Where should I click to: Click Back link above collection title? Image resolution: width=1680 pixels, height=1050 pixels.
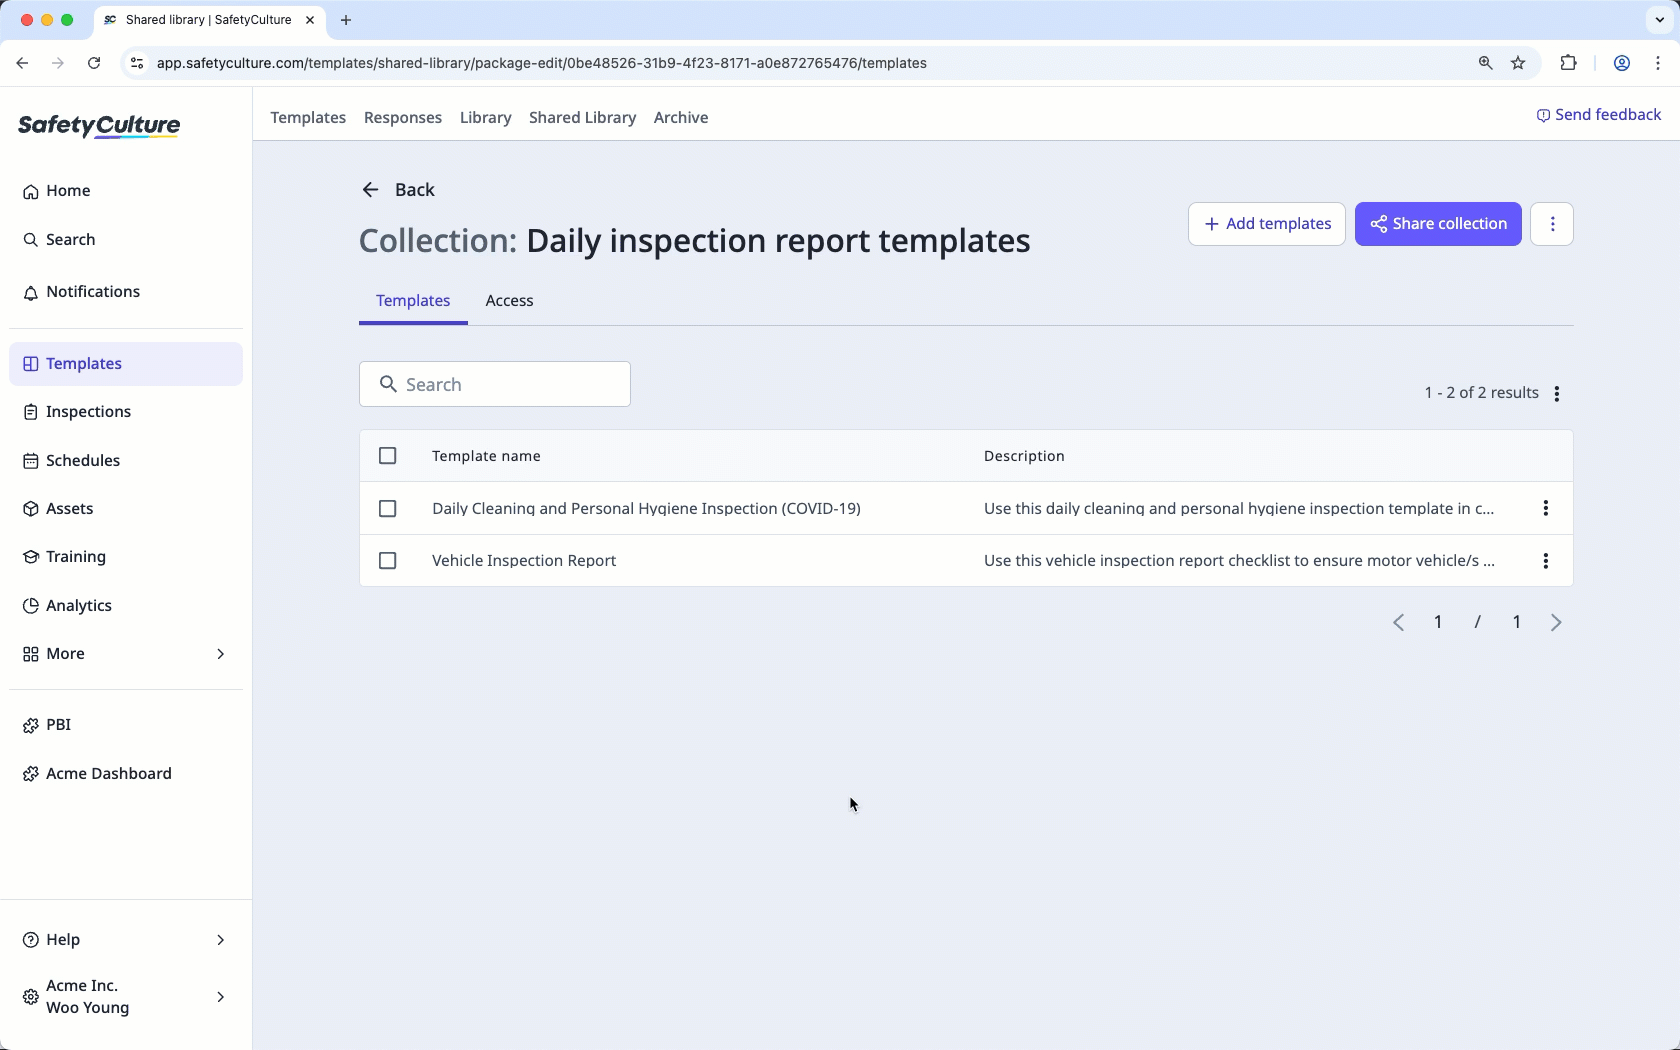coord(398,190)
